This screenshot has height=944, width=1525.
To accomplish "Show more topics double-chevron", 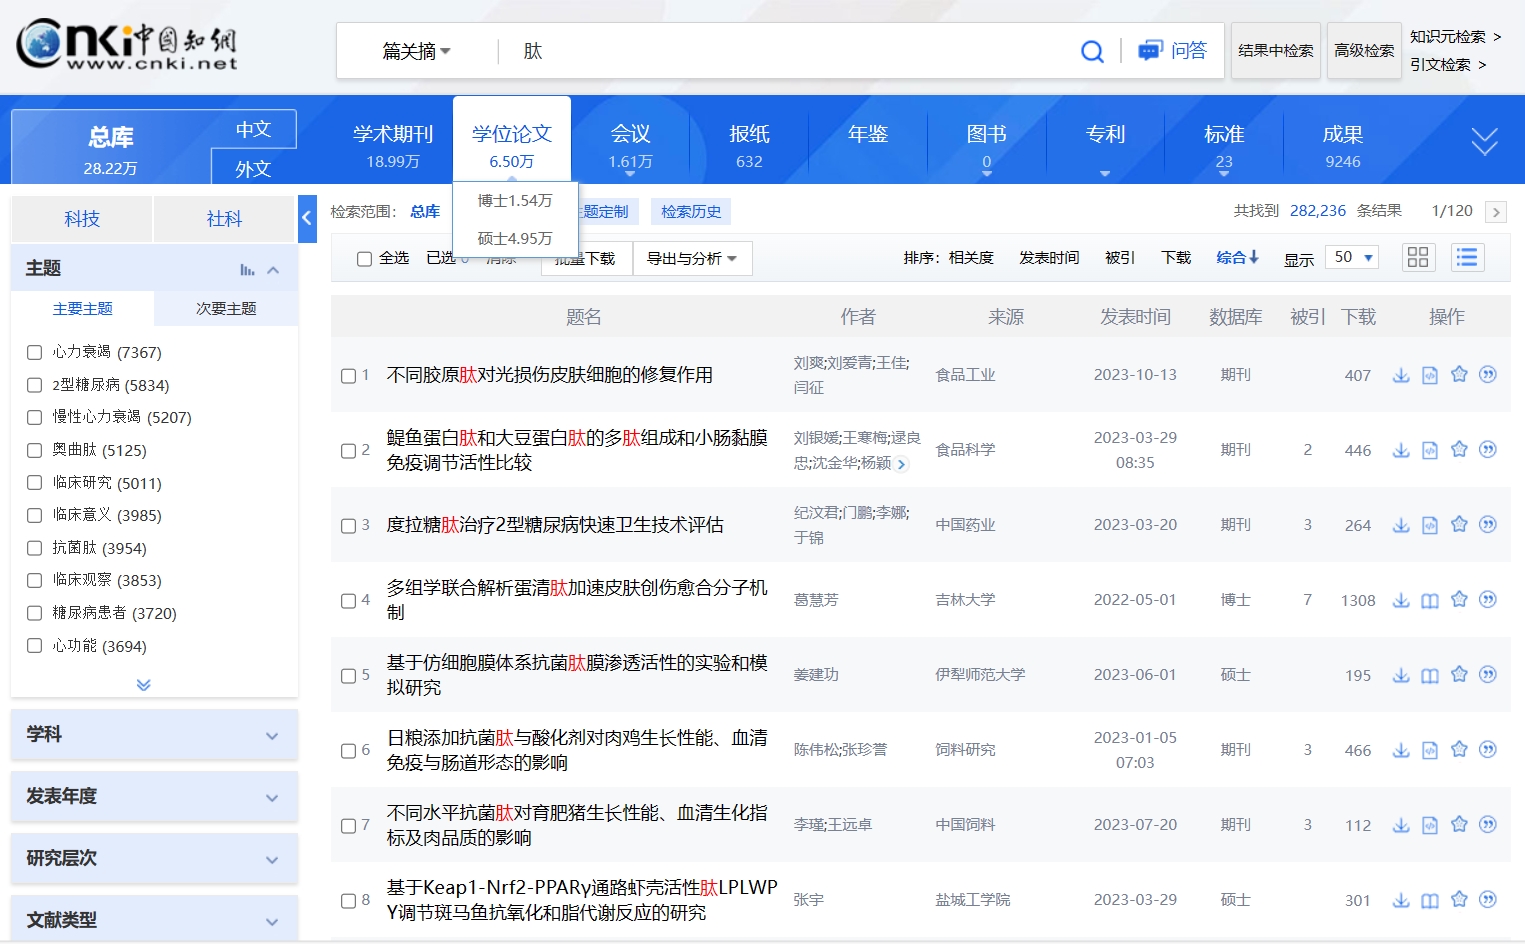I will click(144, 685).
